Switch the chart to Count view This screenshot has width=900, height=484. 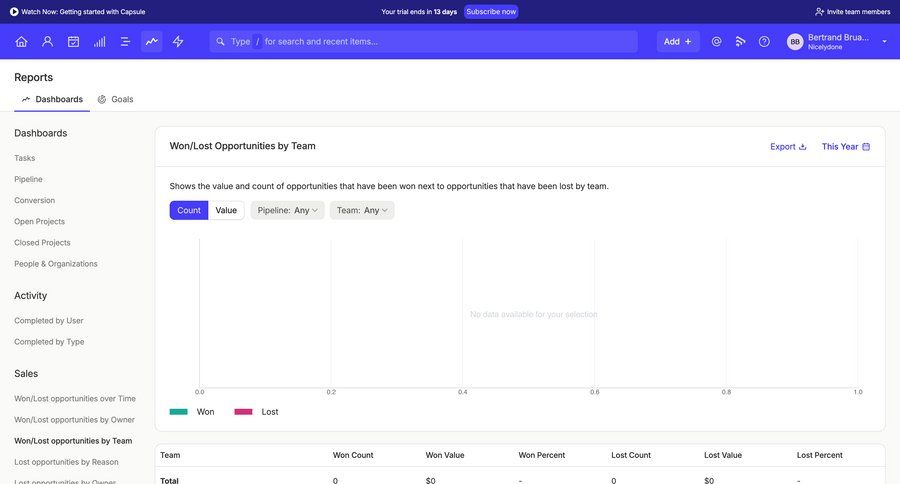coord(189,210)
